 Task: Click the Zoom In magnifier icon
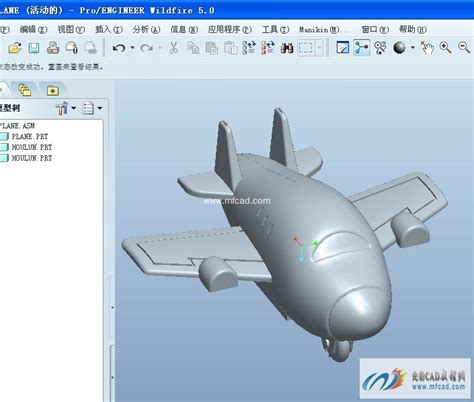[x=445, y=48]
